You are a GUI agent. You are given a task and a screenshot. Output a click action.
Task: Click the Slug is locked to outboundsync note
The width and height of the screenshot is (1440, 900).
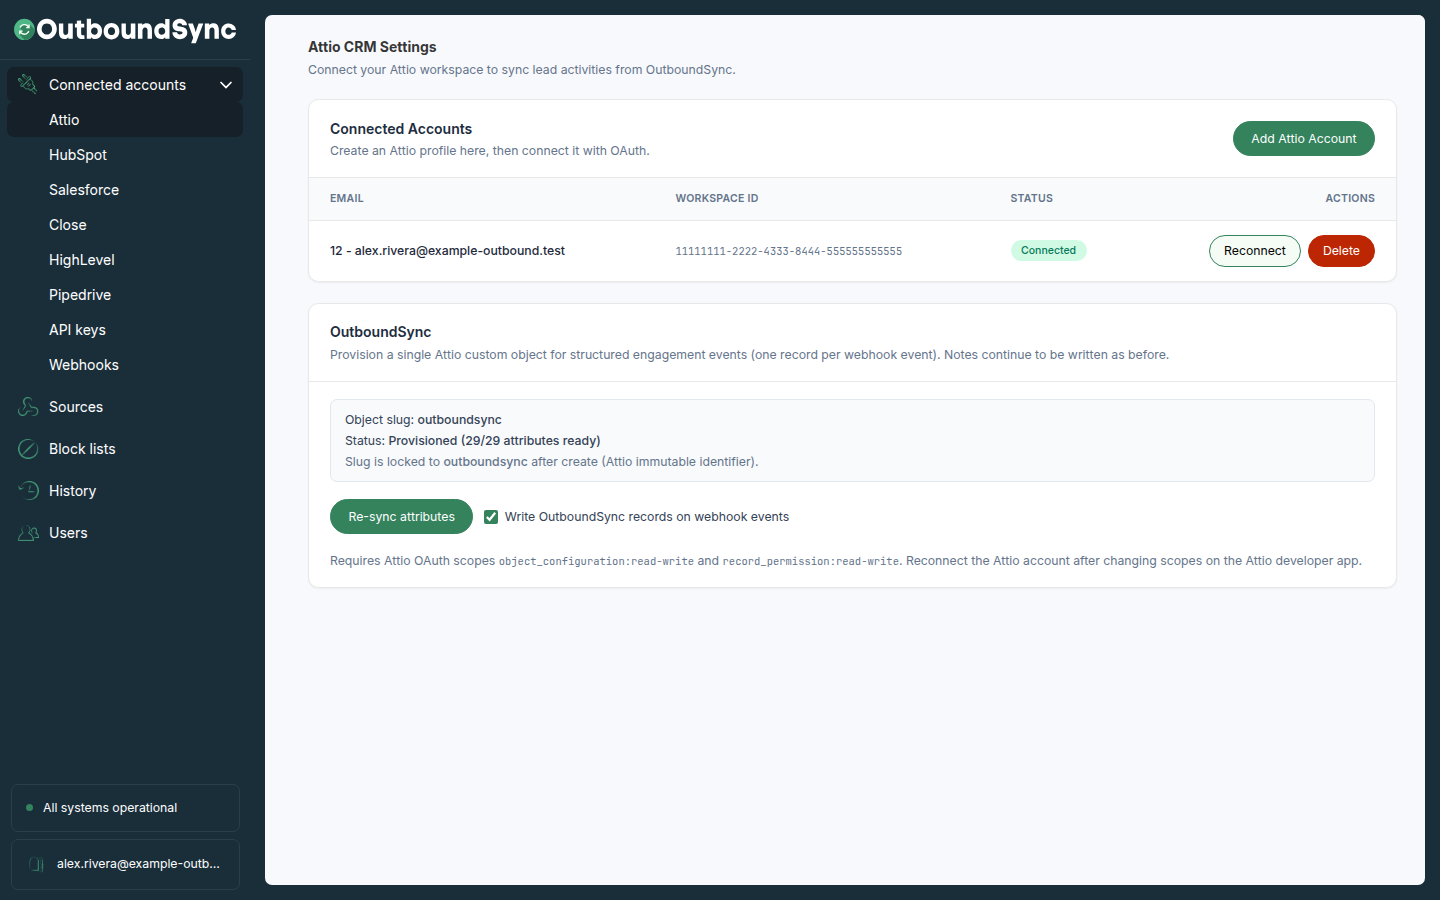point(552,462)
